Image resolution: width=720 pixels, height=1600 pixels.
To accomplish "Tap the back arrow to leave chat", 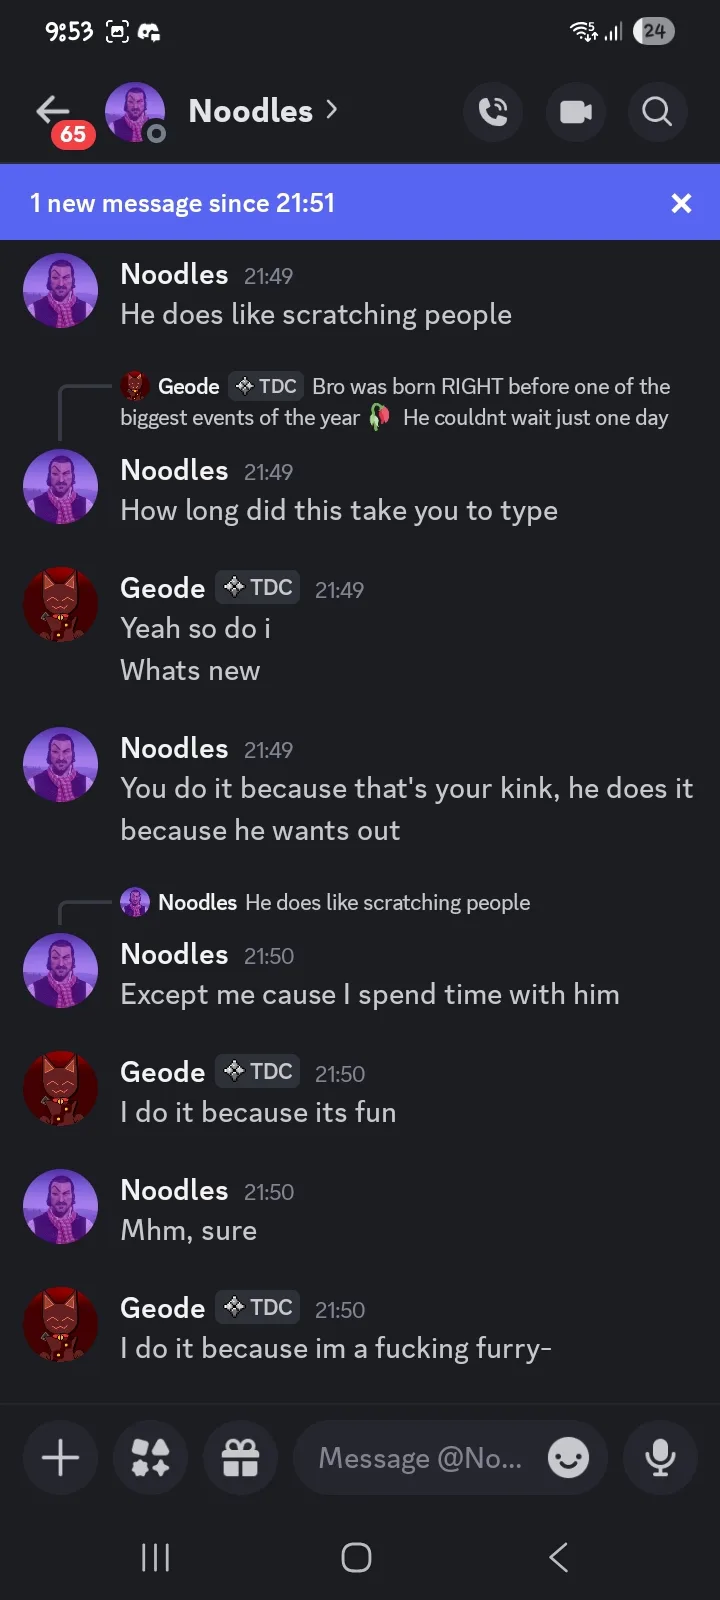I will click(52, 110).
